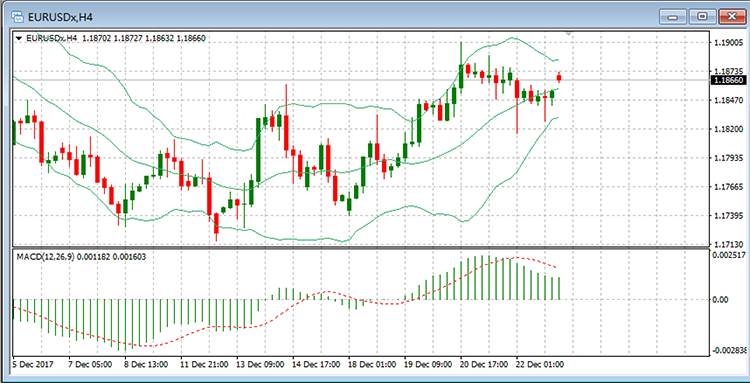Click the 20 Dec 17:00 time label
The height and width of the screenshot is (383, 750).
(x=485, y=364)
